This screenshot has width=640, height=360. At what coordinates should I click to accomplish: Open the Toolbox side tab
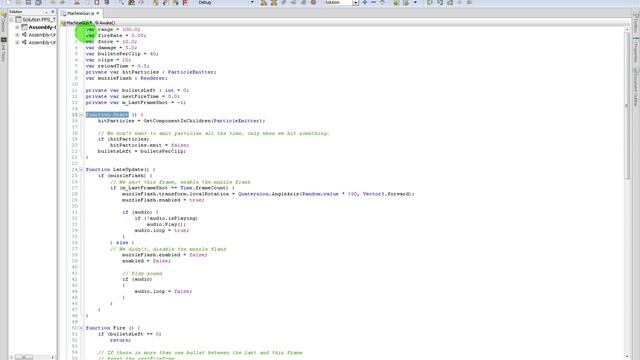pyautogui.click(x=636, y=23)
